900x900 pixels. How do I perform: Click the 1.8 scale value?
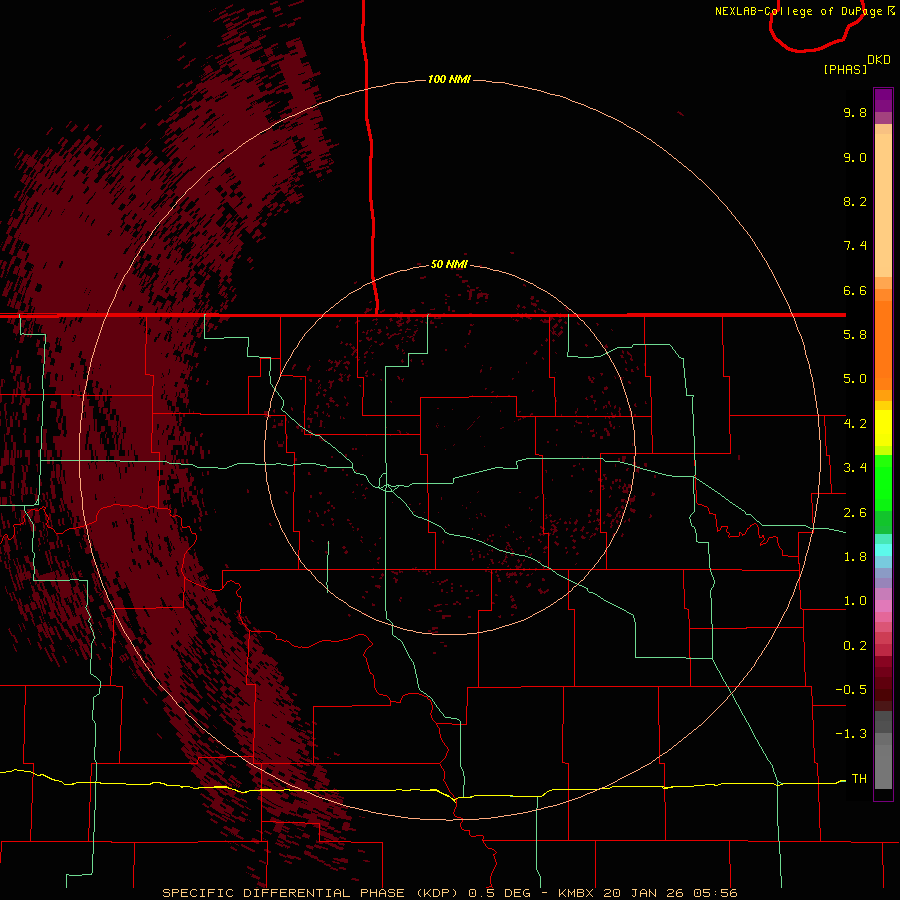[855, 557]
